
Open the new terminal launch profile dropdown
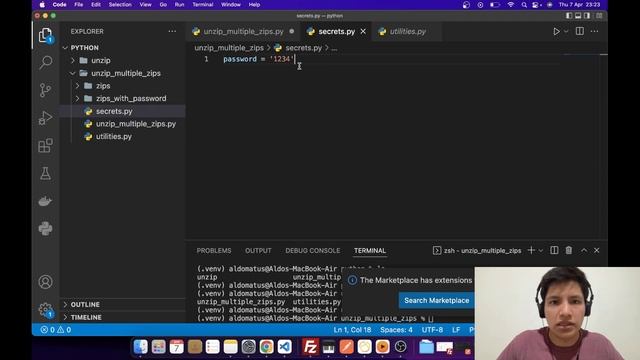541,250
